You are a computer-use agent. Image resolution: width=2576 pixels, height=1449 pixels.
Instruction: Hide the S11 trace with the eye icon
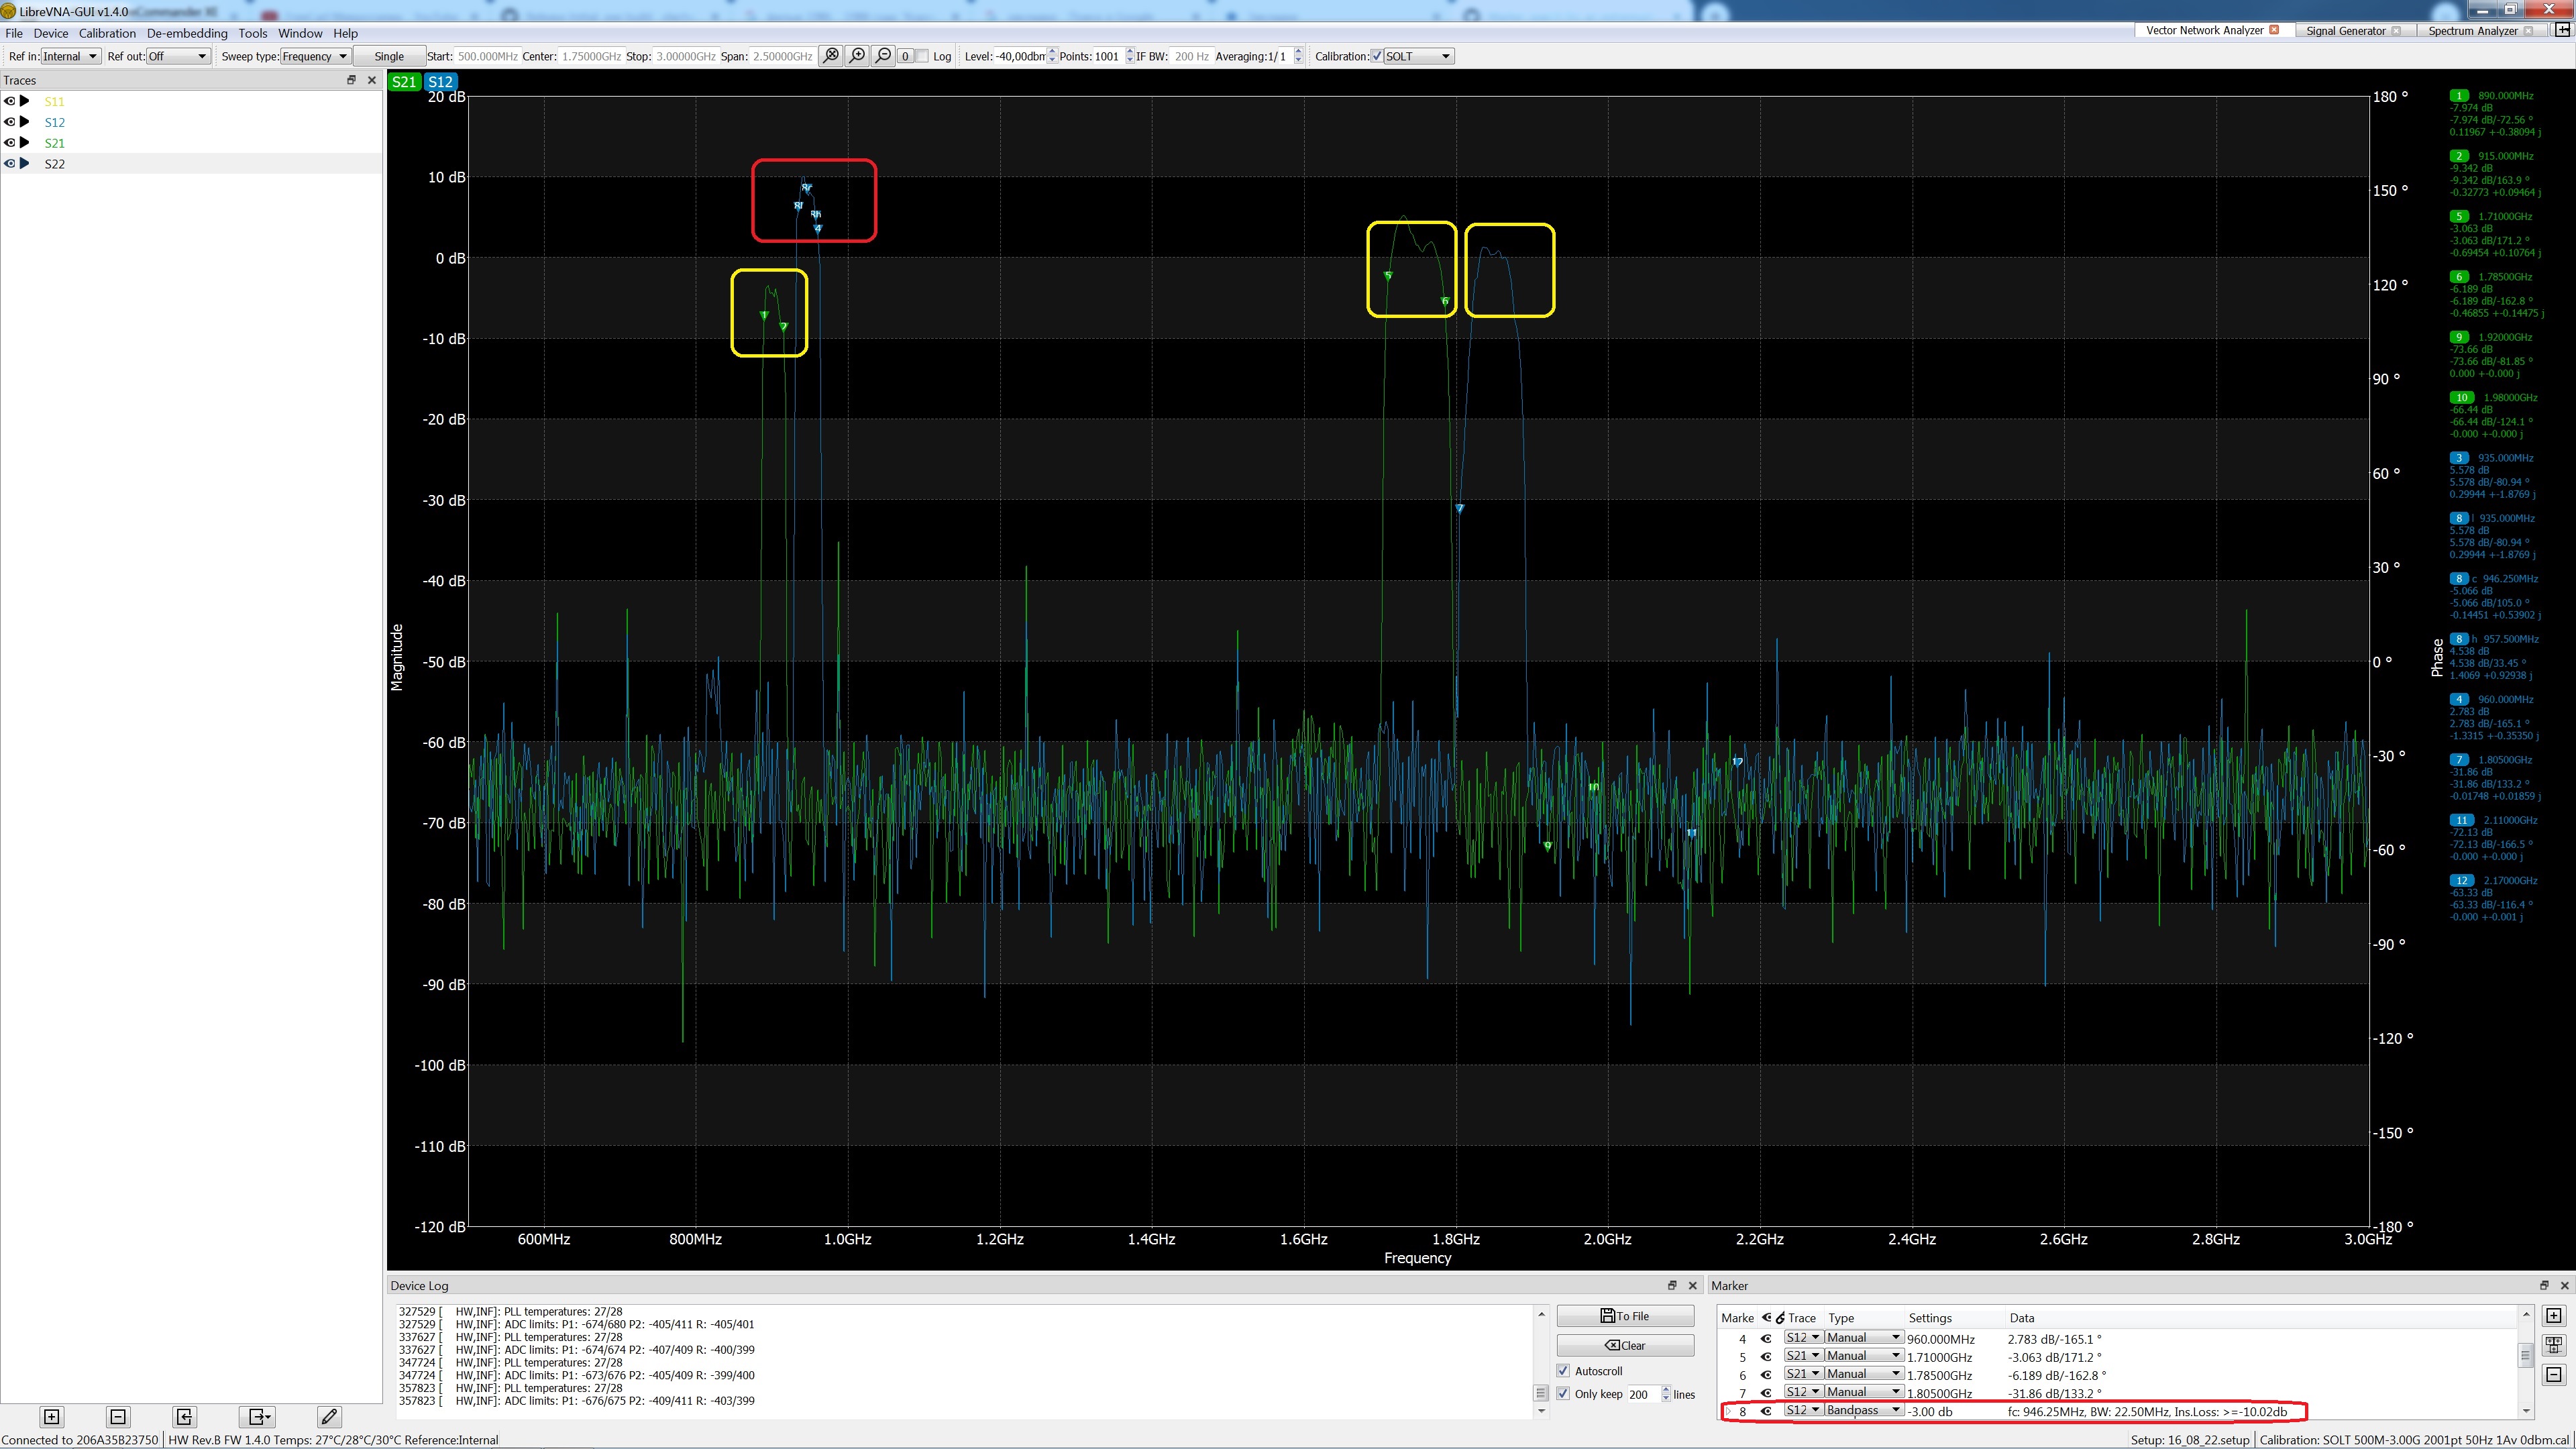[x=10, y=101]
